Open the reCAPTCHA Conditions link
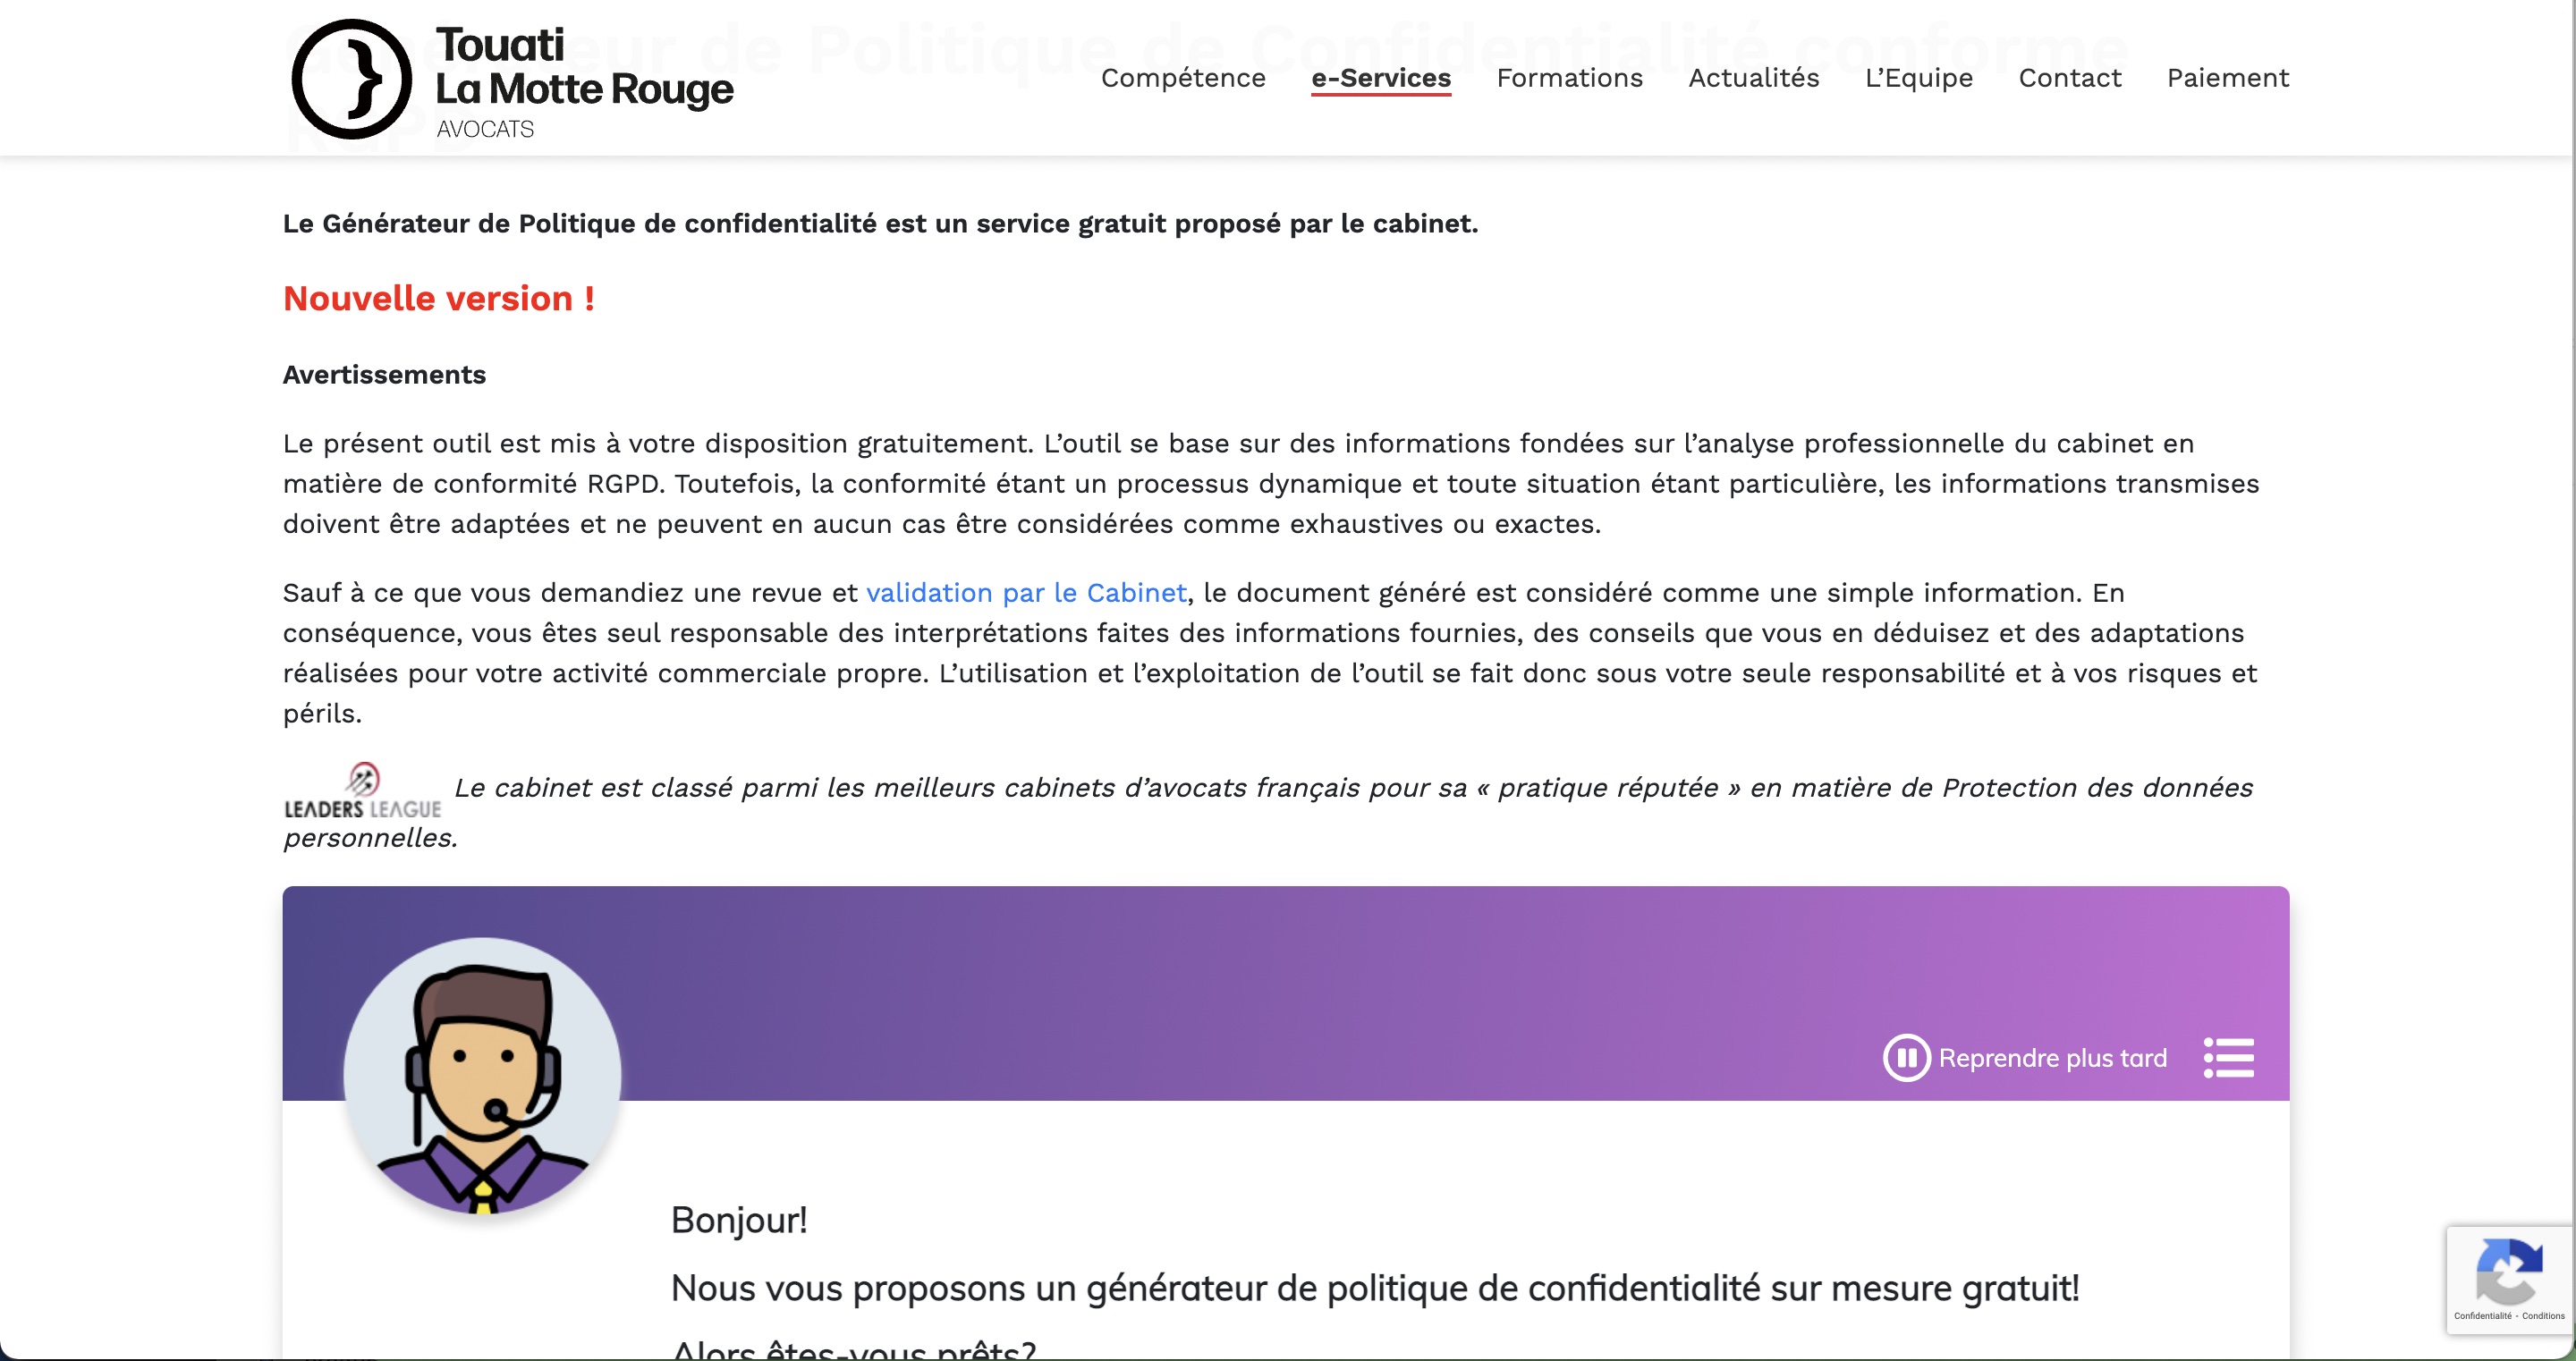Image resolution: width=2576 pixels, height=1361 pixels. click(x=2543, y=1316)
